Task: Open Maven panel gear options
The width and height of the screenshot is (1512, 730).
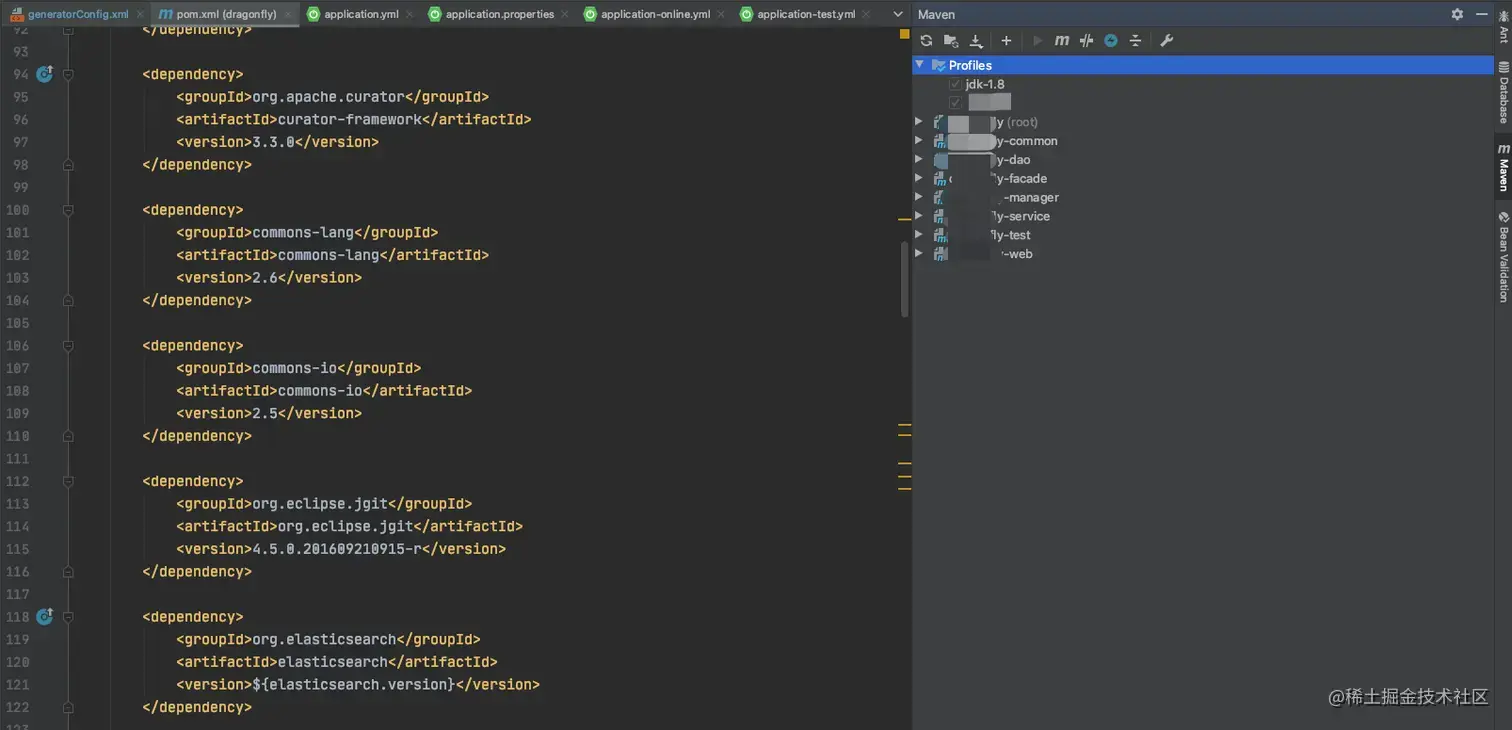Action: point(1457,14)
